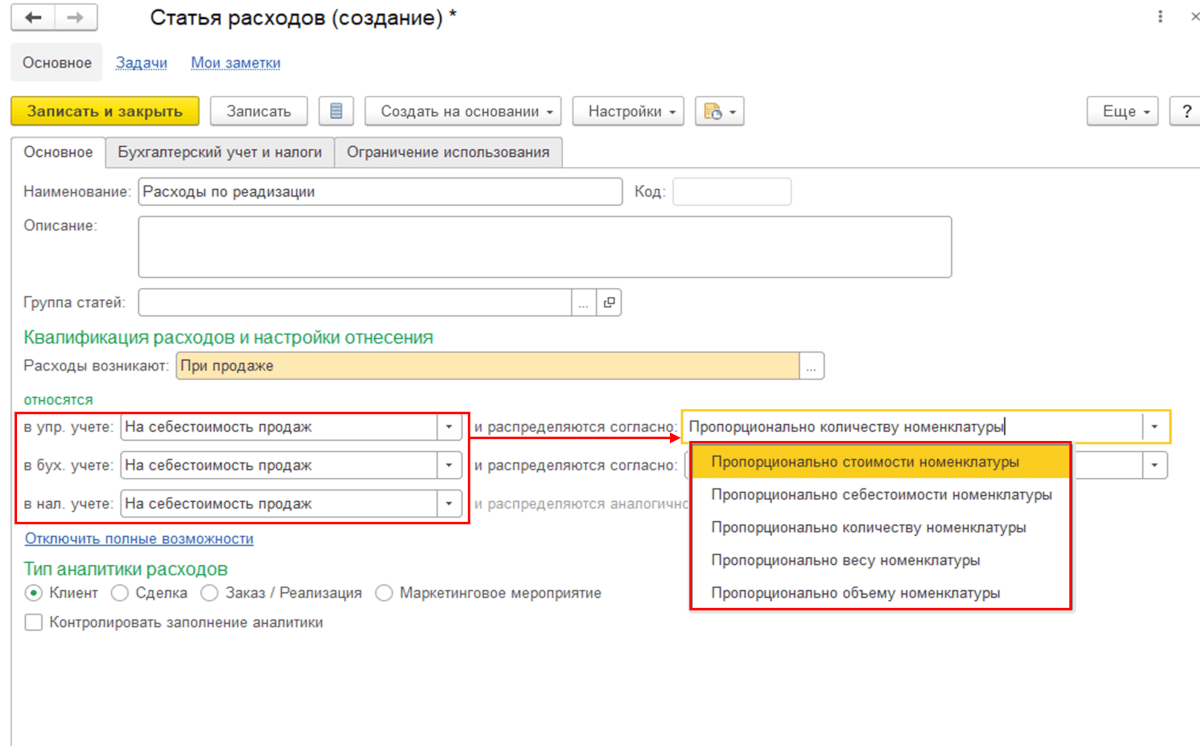This screenshot has width=1200, height=746.
Task: Open the Группа статей form icon
Action: 609,302
